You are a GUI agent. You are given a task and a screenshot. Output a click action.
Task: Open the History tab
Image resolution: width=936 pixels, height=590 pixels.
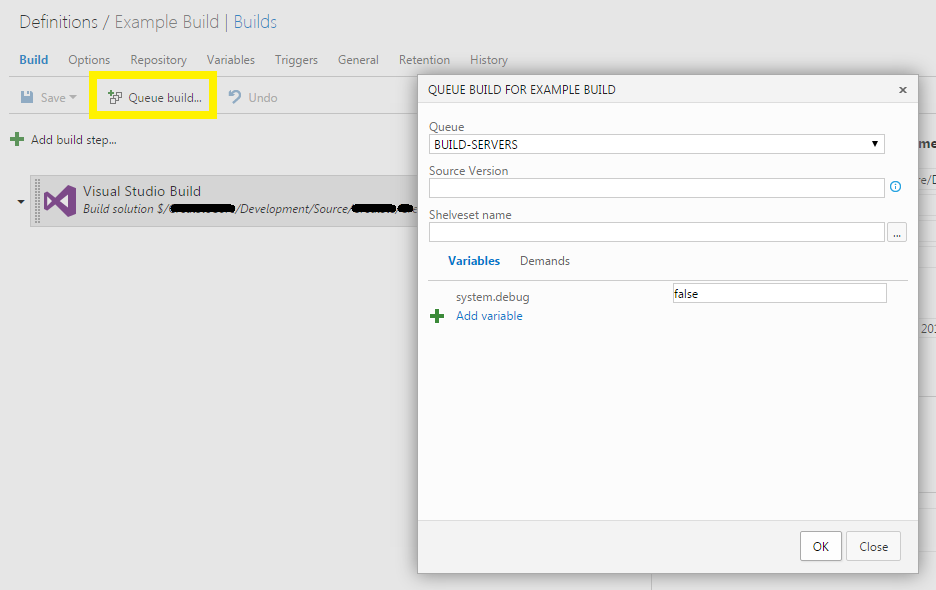[x=488, y=60]
